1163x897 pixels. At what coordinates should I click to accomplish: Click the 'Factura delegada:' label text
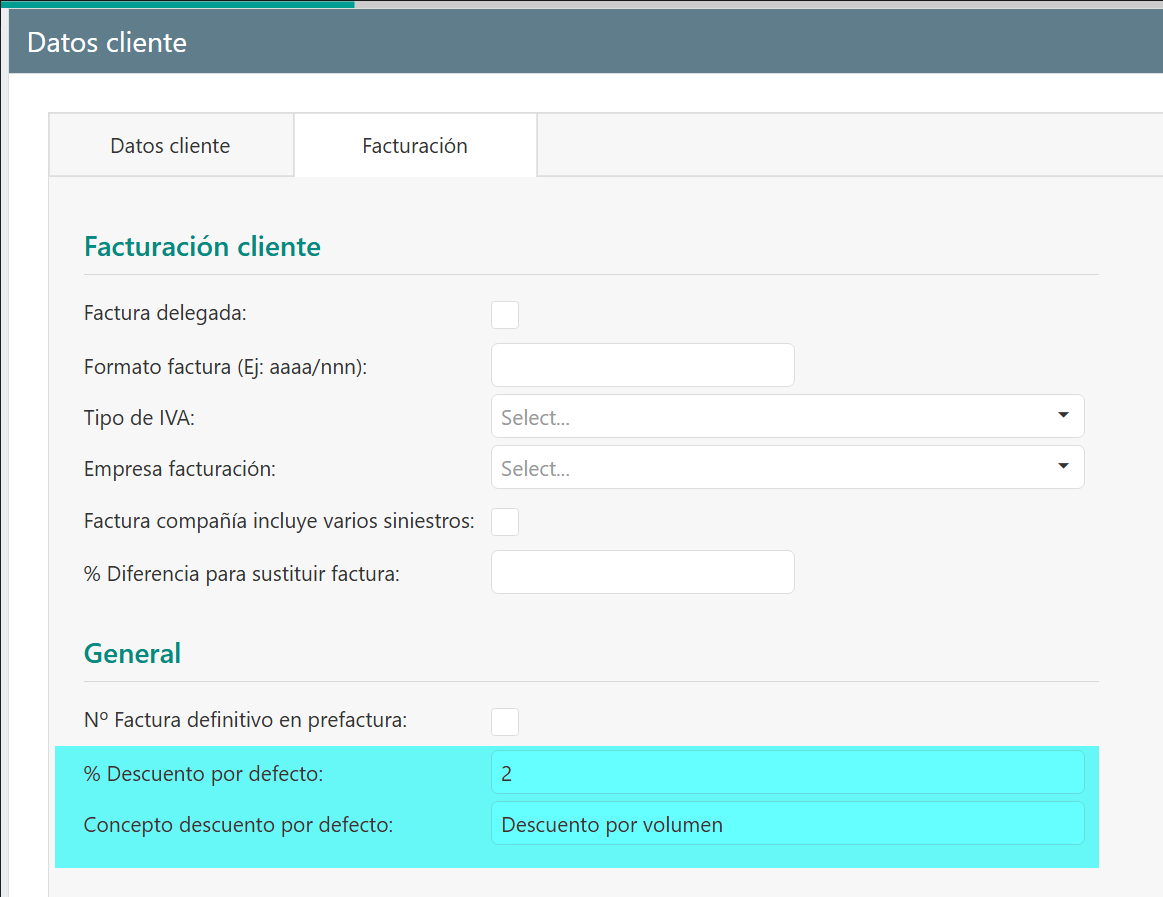(165, 313)
